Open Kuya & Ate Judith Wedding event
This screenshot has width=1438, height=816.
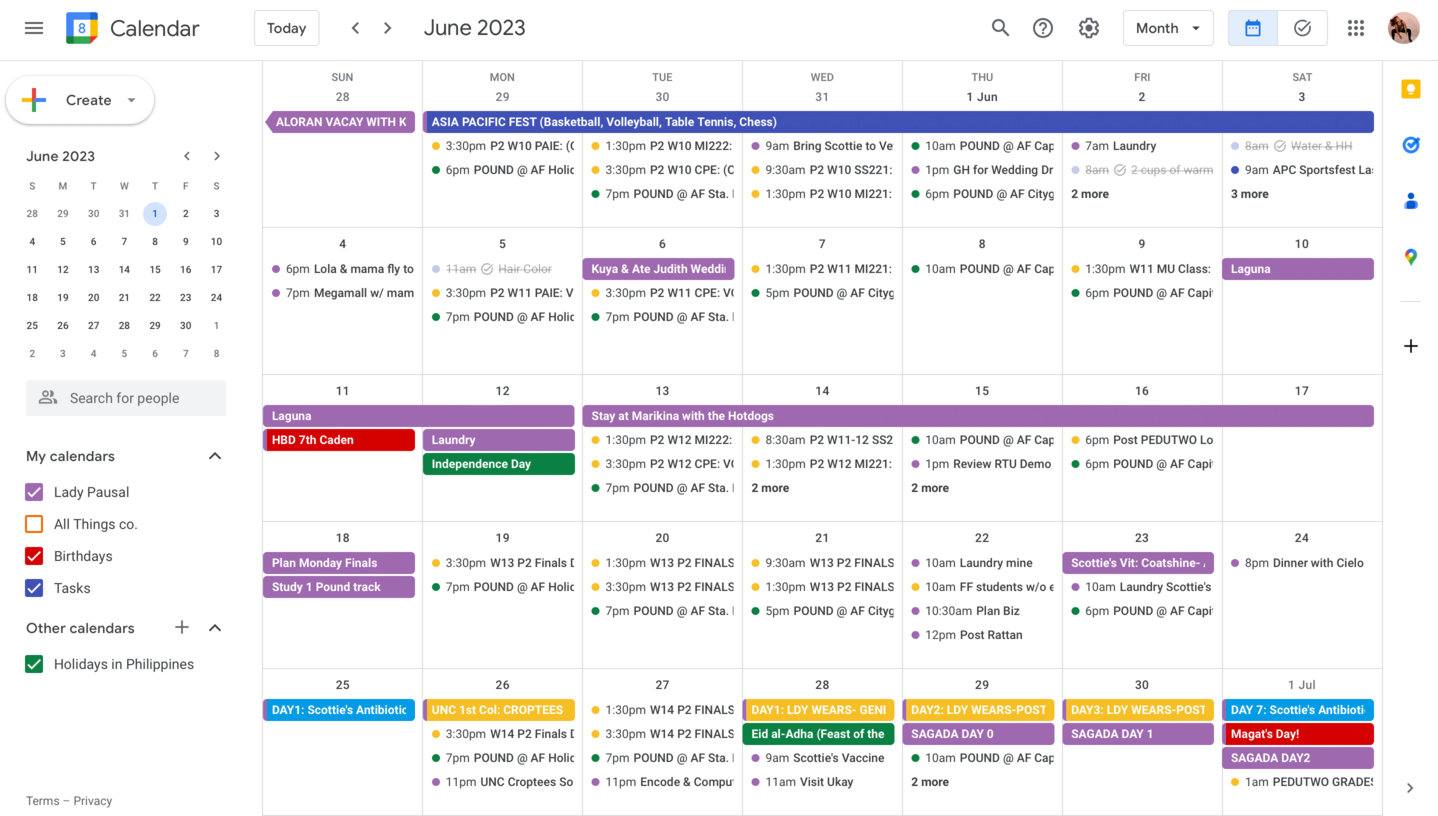pyautogui.click(x=659, y=269)
